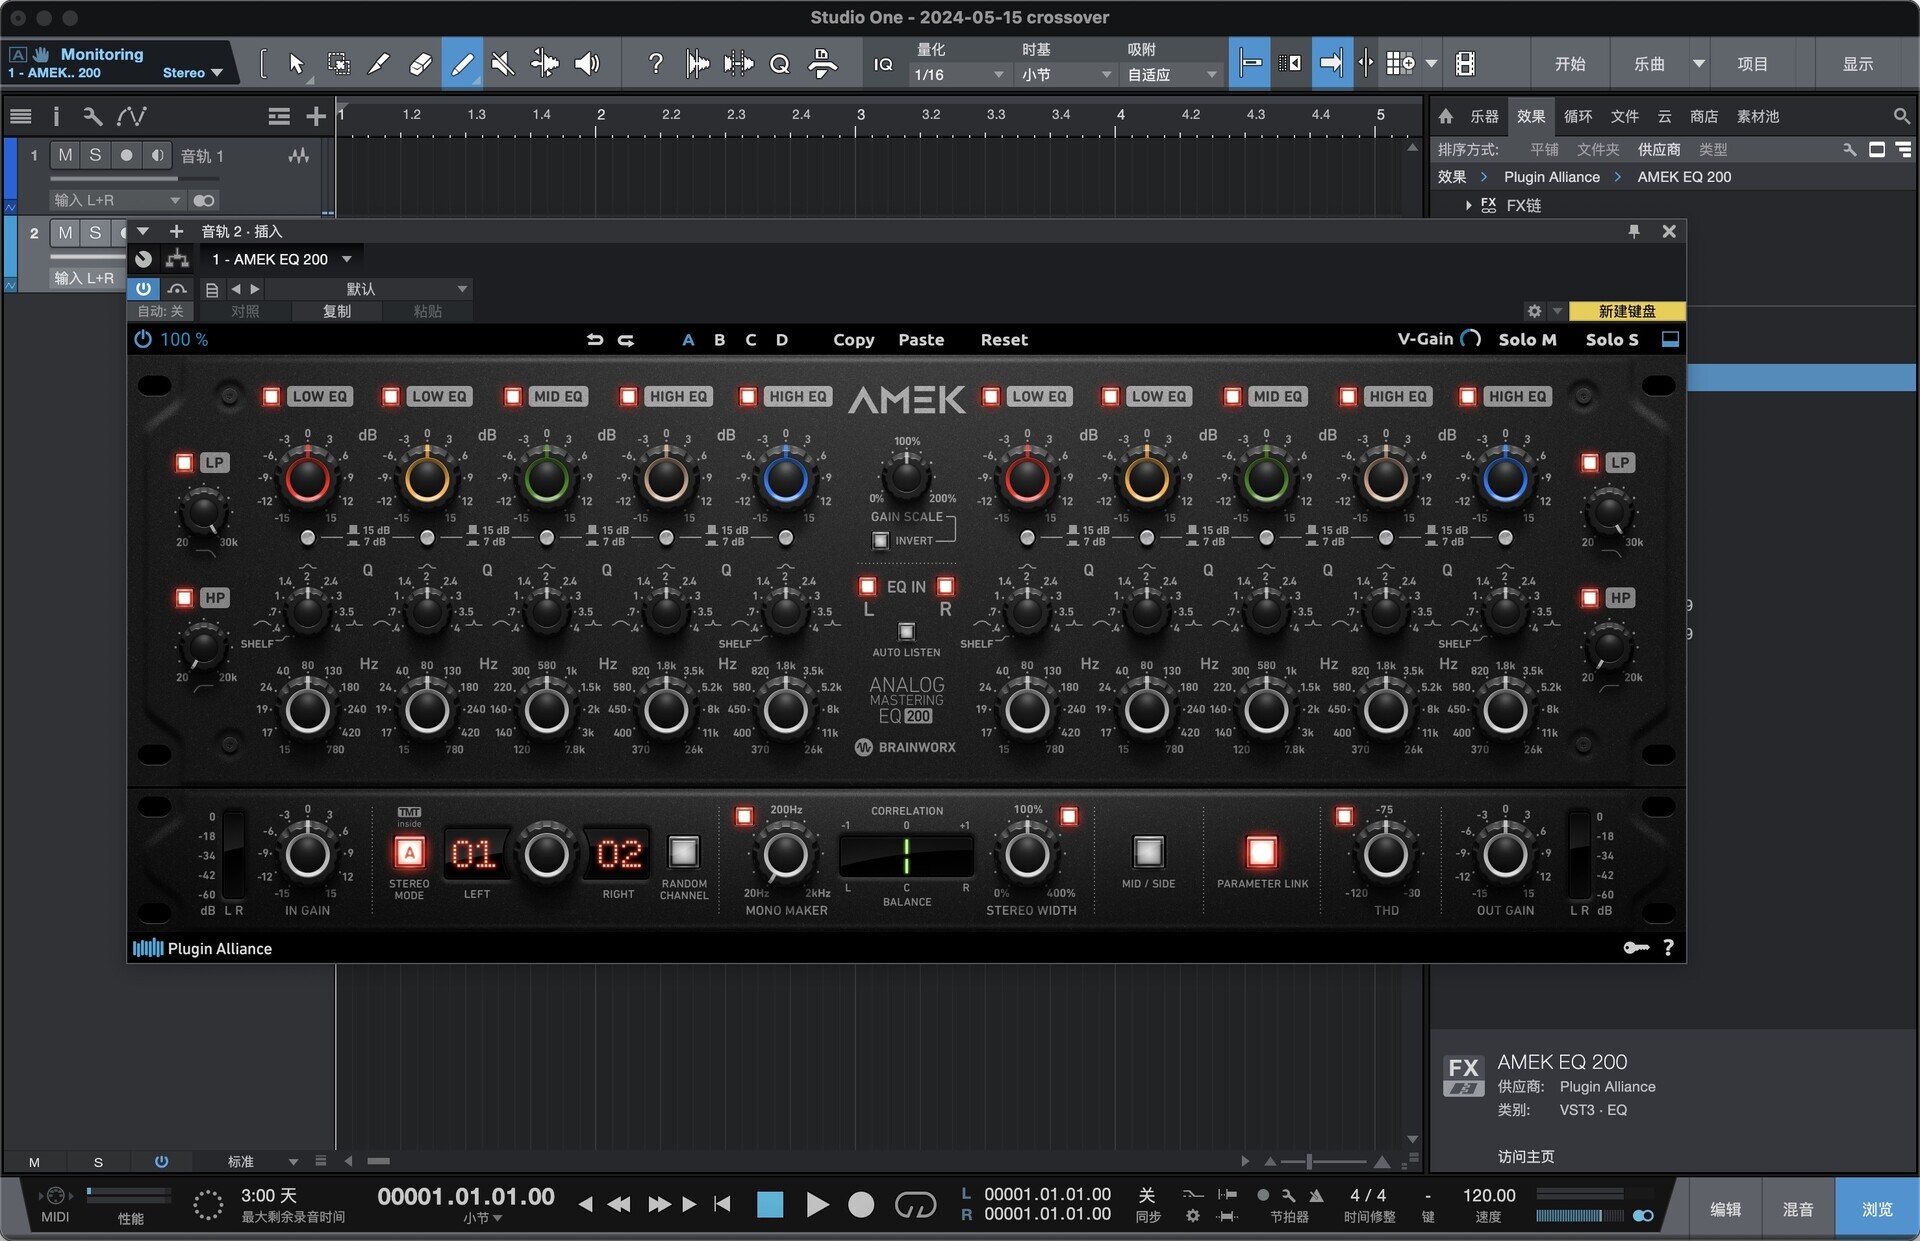Image resolution: width=1920 pixels, height=1241 pixels.
Task: Open Monitoring Stereo channel dropdown
Action: click(193, 73)
